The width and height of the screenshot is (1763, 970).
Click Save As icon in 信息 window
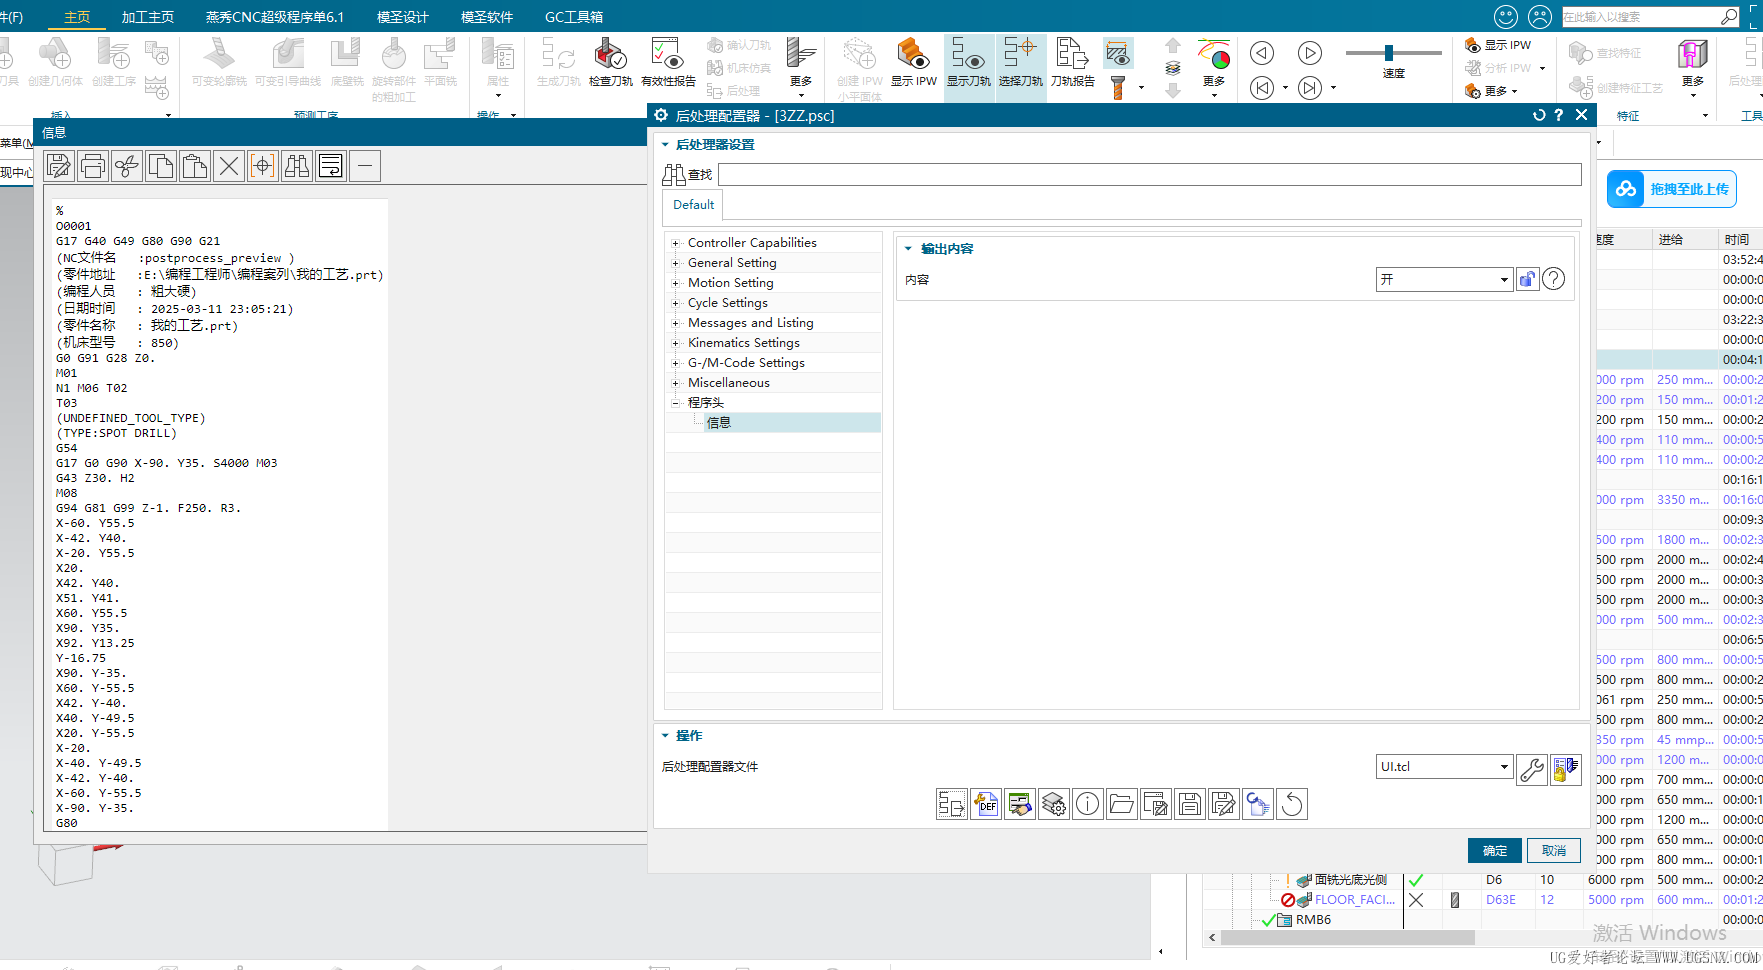tap(59, 166)
